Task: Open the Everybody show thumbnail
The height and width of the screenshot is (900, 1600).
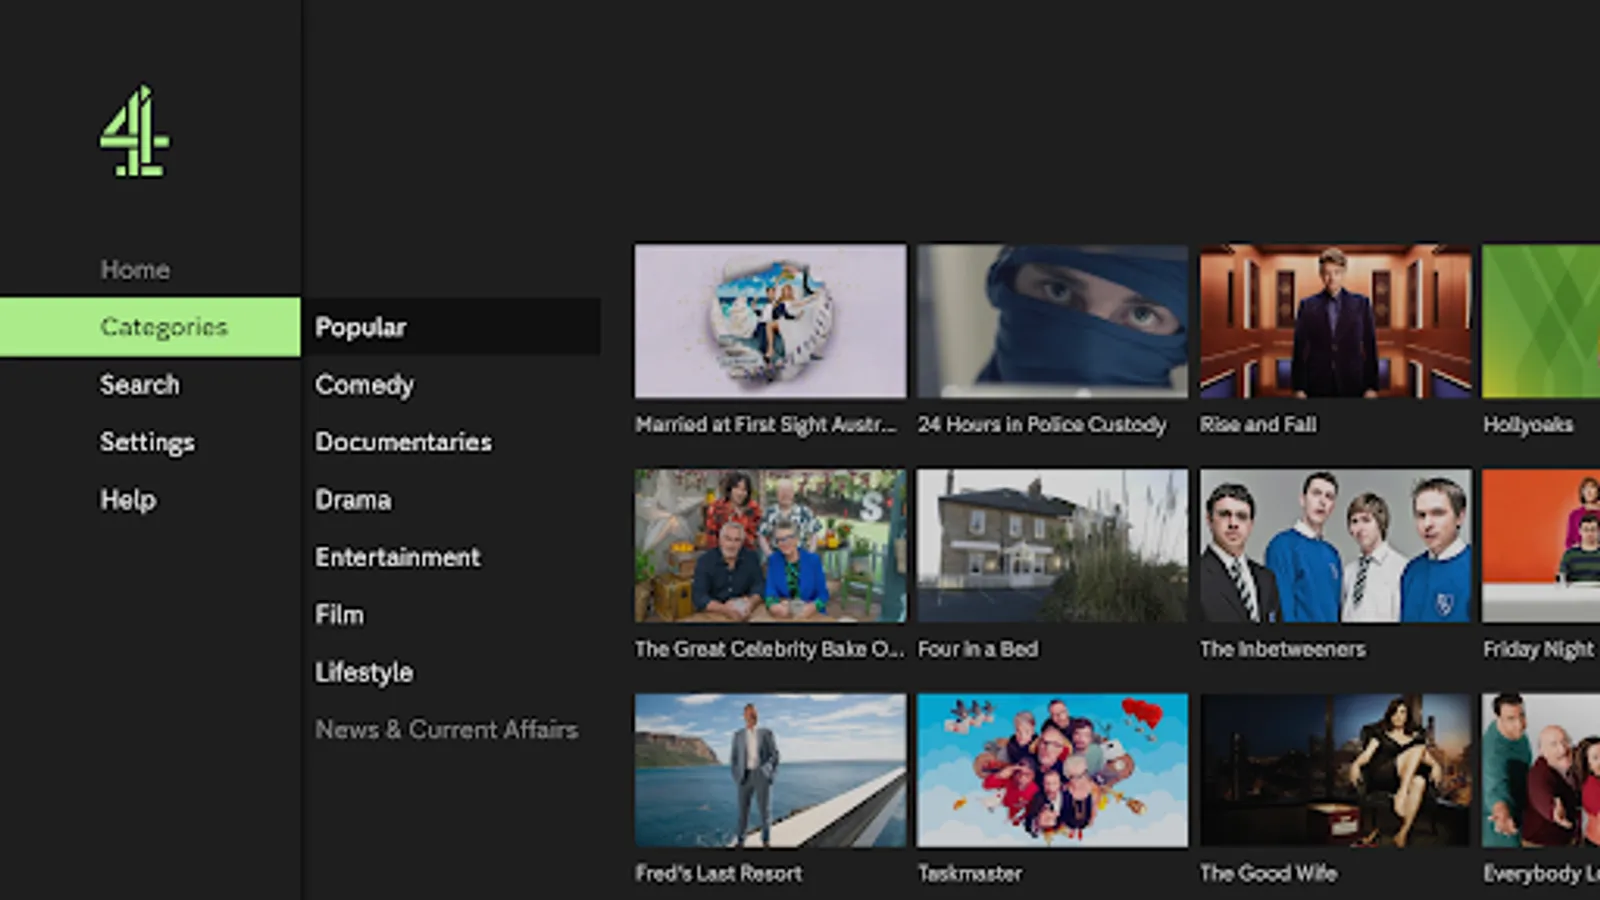Action: tap(1541, 770)
